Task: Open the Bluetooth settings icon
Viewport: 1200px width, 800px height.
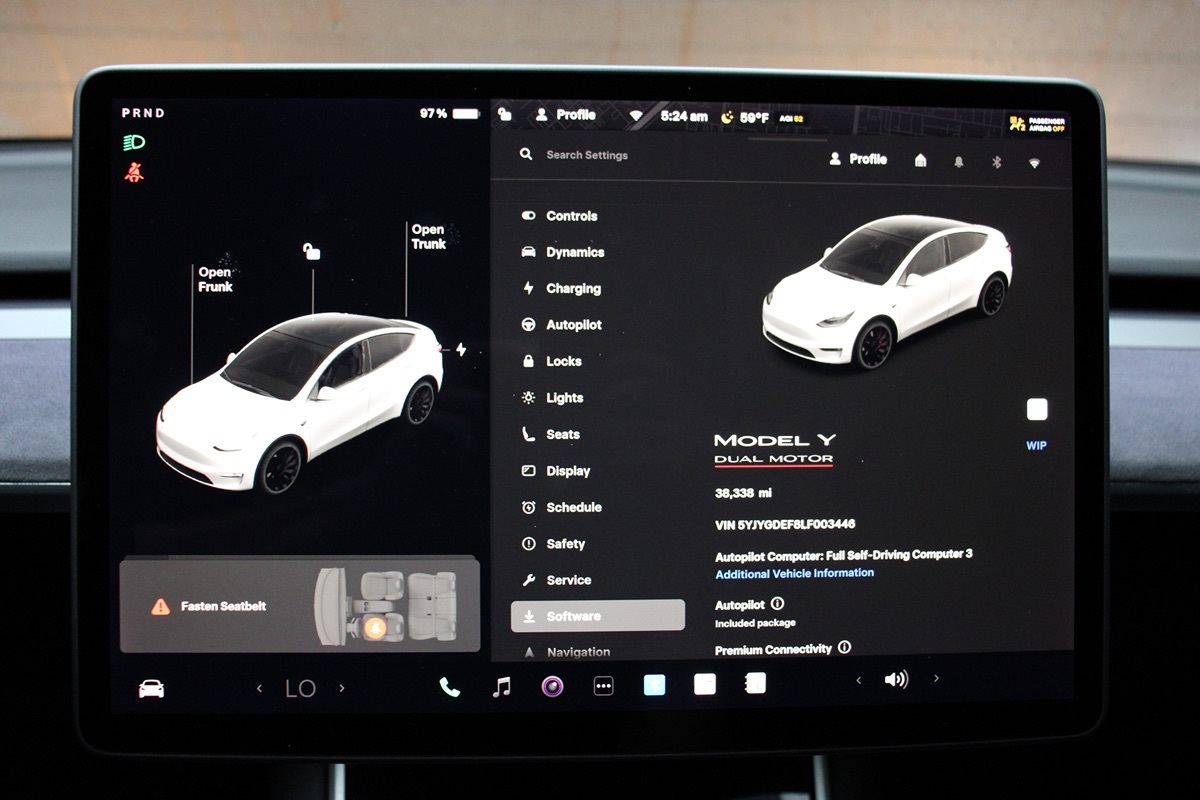Action: (x=996, y=161)
